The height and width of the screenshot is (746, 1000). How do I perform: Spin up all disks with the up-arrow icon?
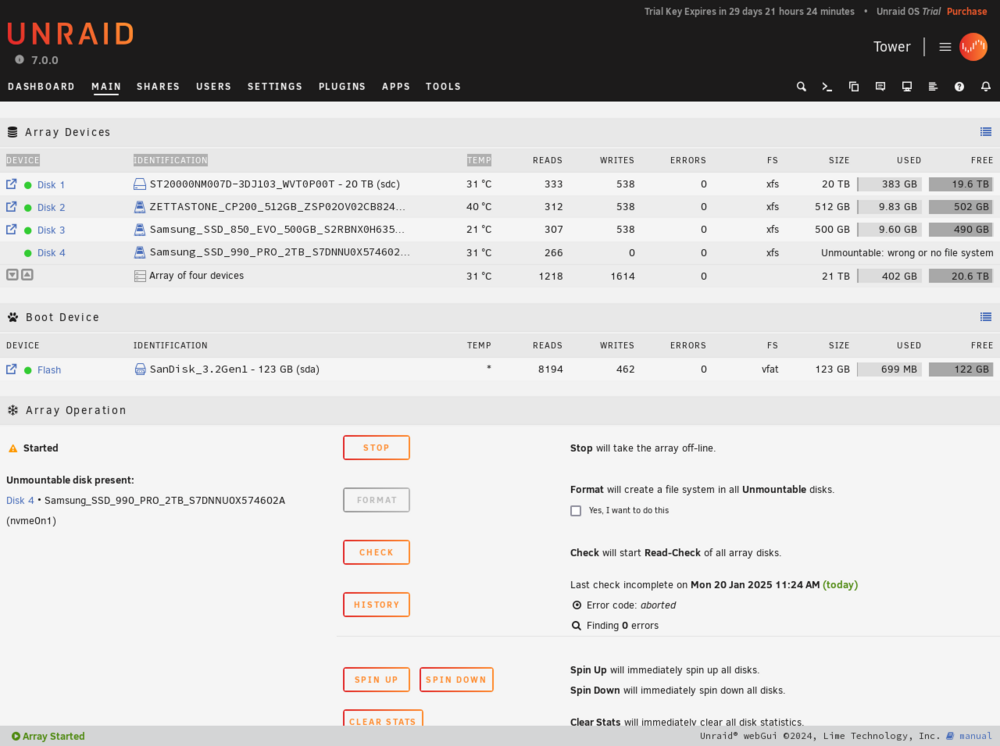click(x=27, y=275)
